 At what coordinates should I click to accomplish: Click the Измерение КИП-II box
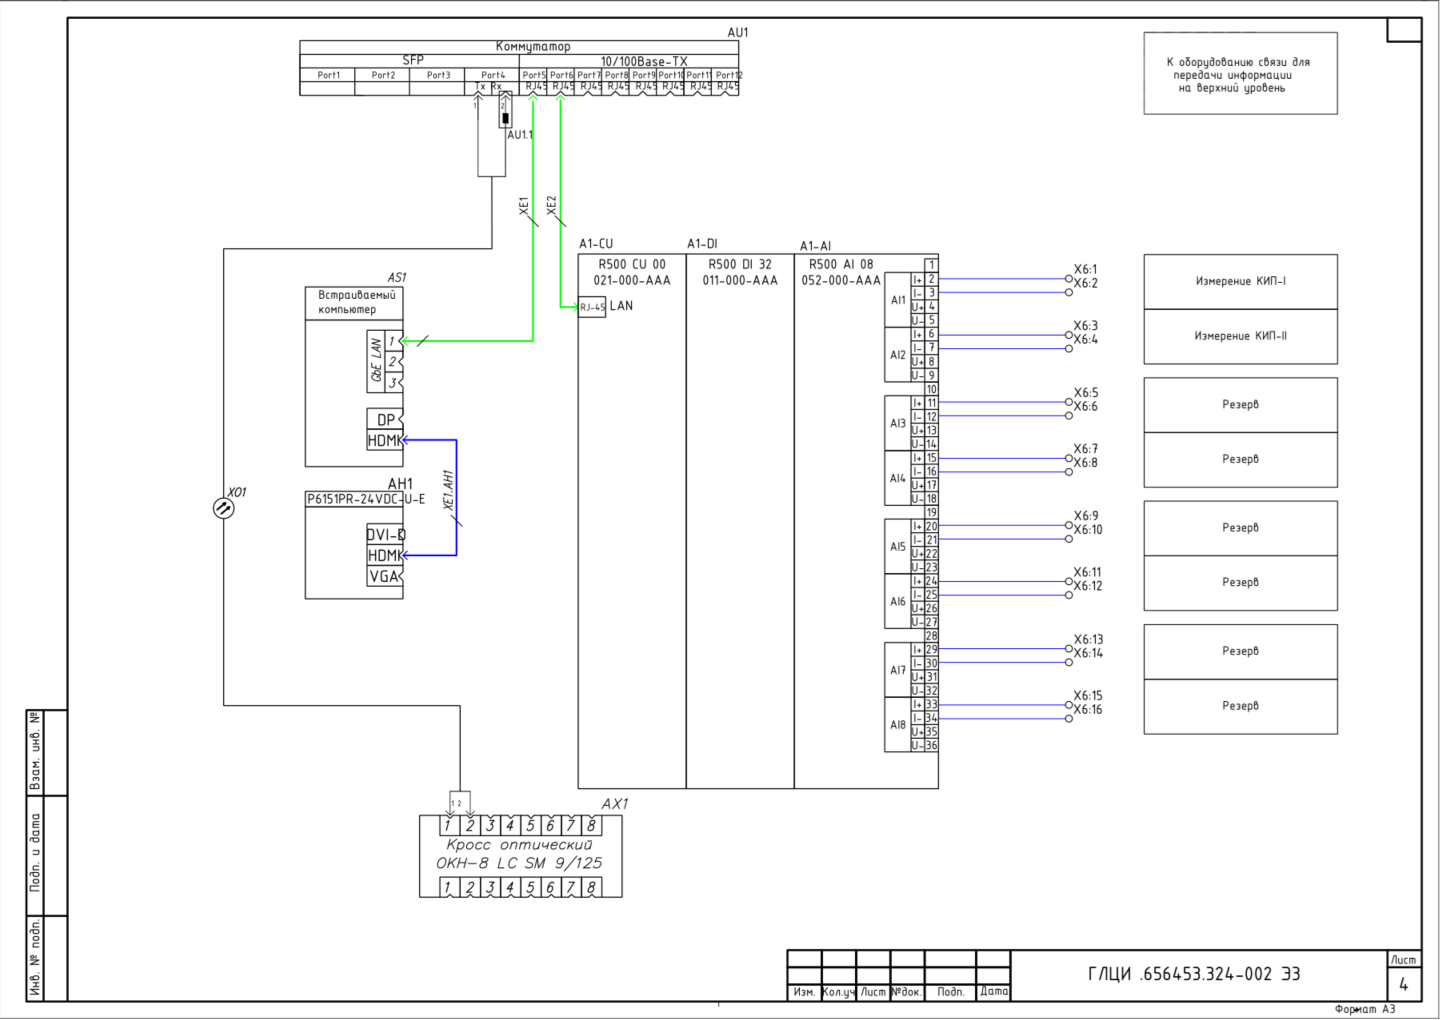click(1240, 336)
